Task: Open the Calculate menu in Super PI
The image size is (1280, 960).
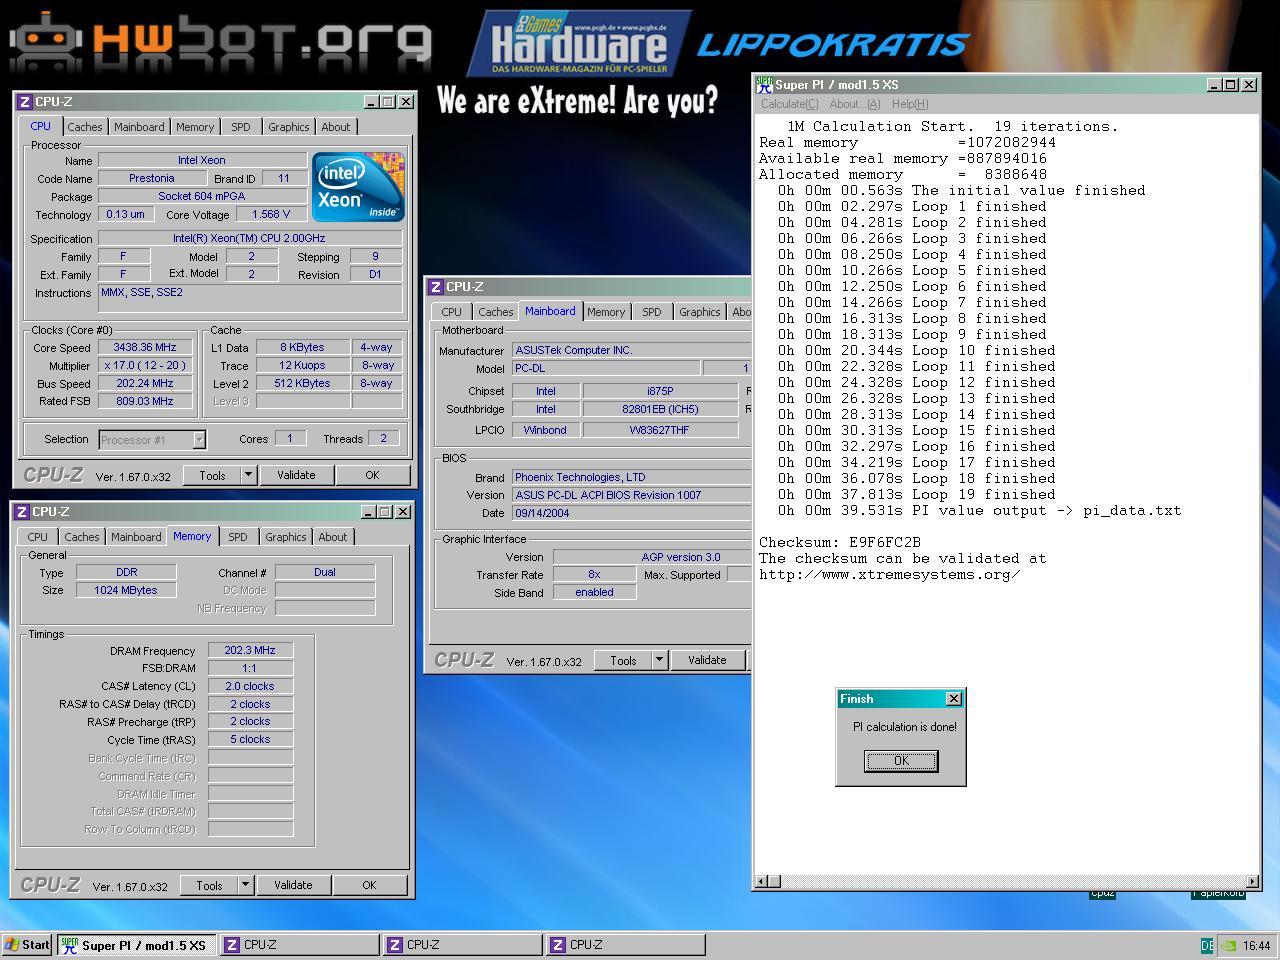Action: [x=789, y=104]
